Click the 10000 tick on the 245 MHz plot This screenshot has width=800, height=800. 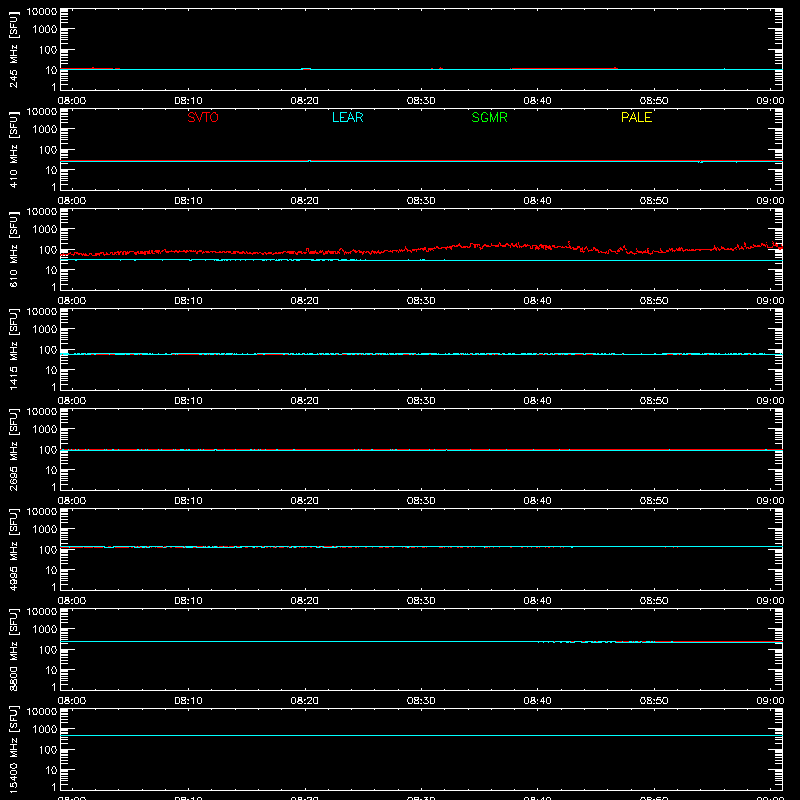point(42,12)
